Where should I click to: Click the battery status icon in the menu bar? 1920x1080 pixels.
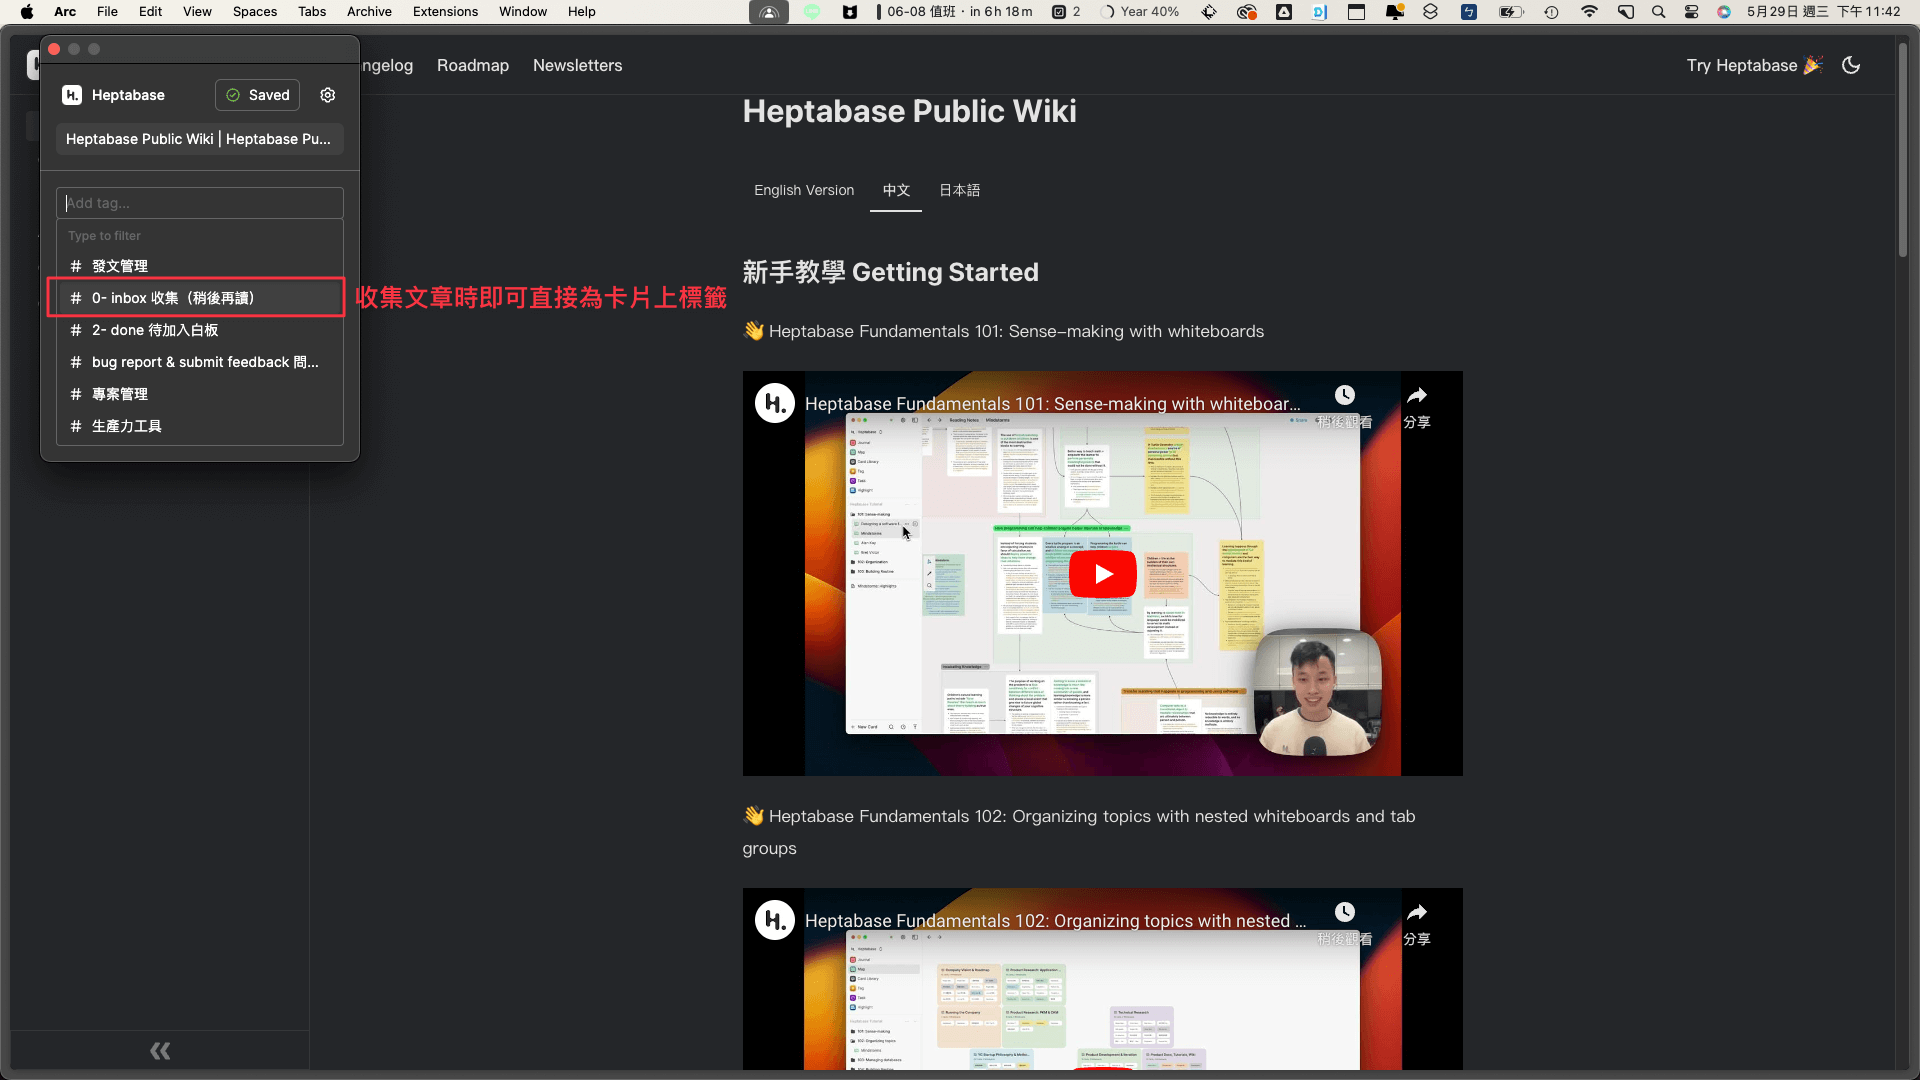click(x=1511, y=12)
